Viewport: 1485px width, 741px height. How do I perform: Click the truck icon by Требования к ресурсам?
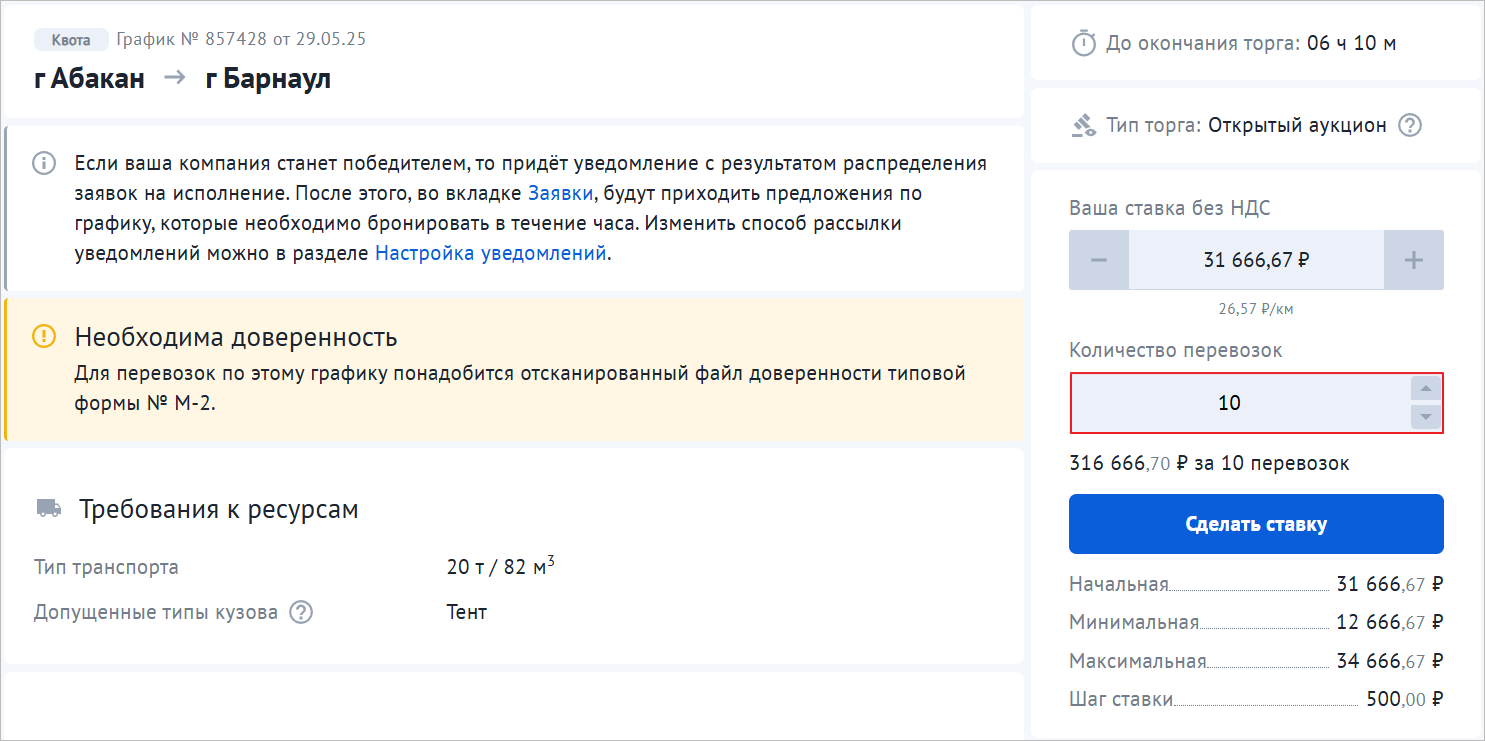point(49,508)
